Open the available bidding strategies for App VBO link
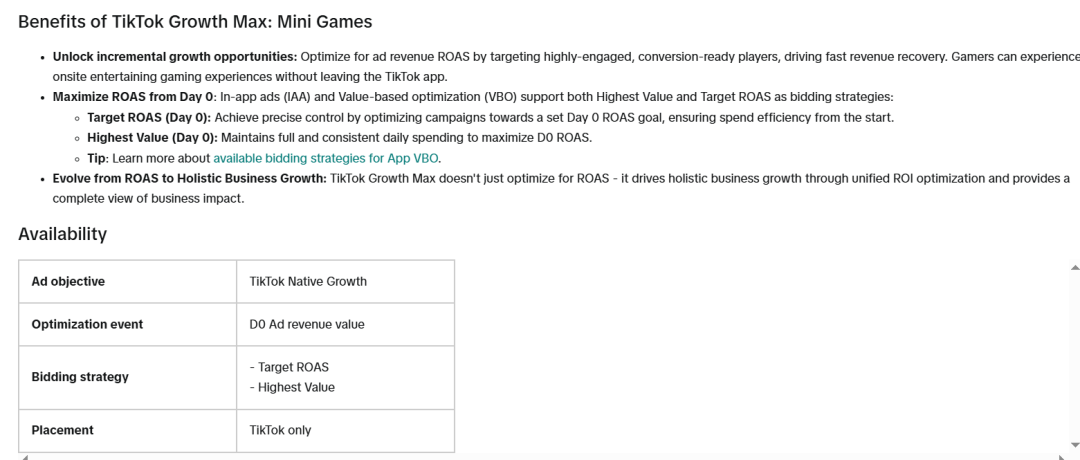 point(326,158)
